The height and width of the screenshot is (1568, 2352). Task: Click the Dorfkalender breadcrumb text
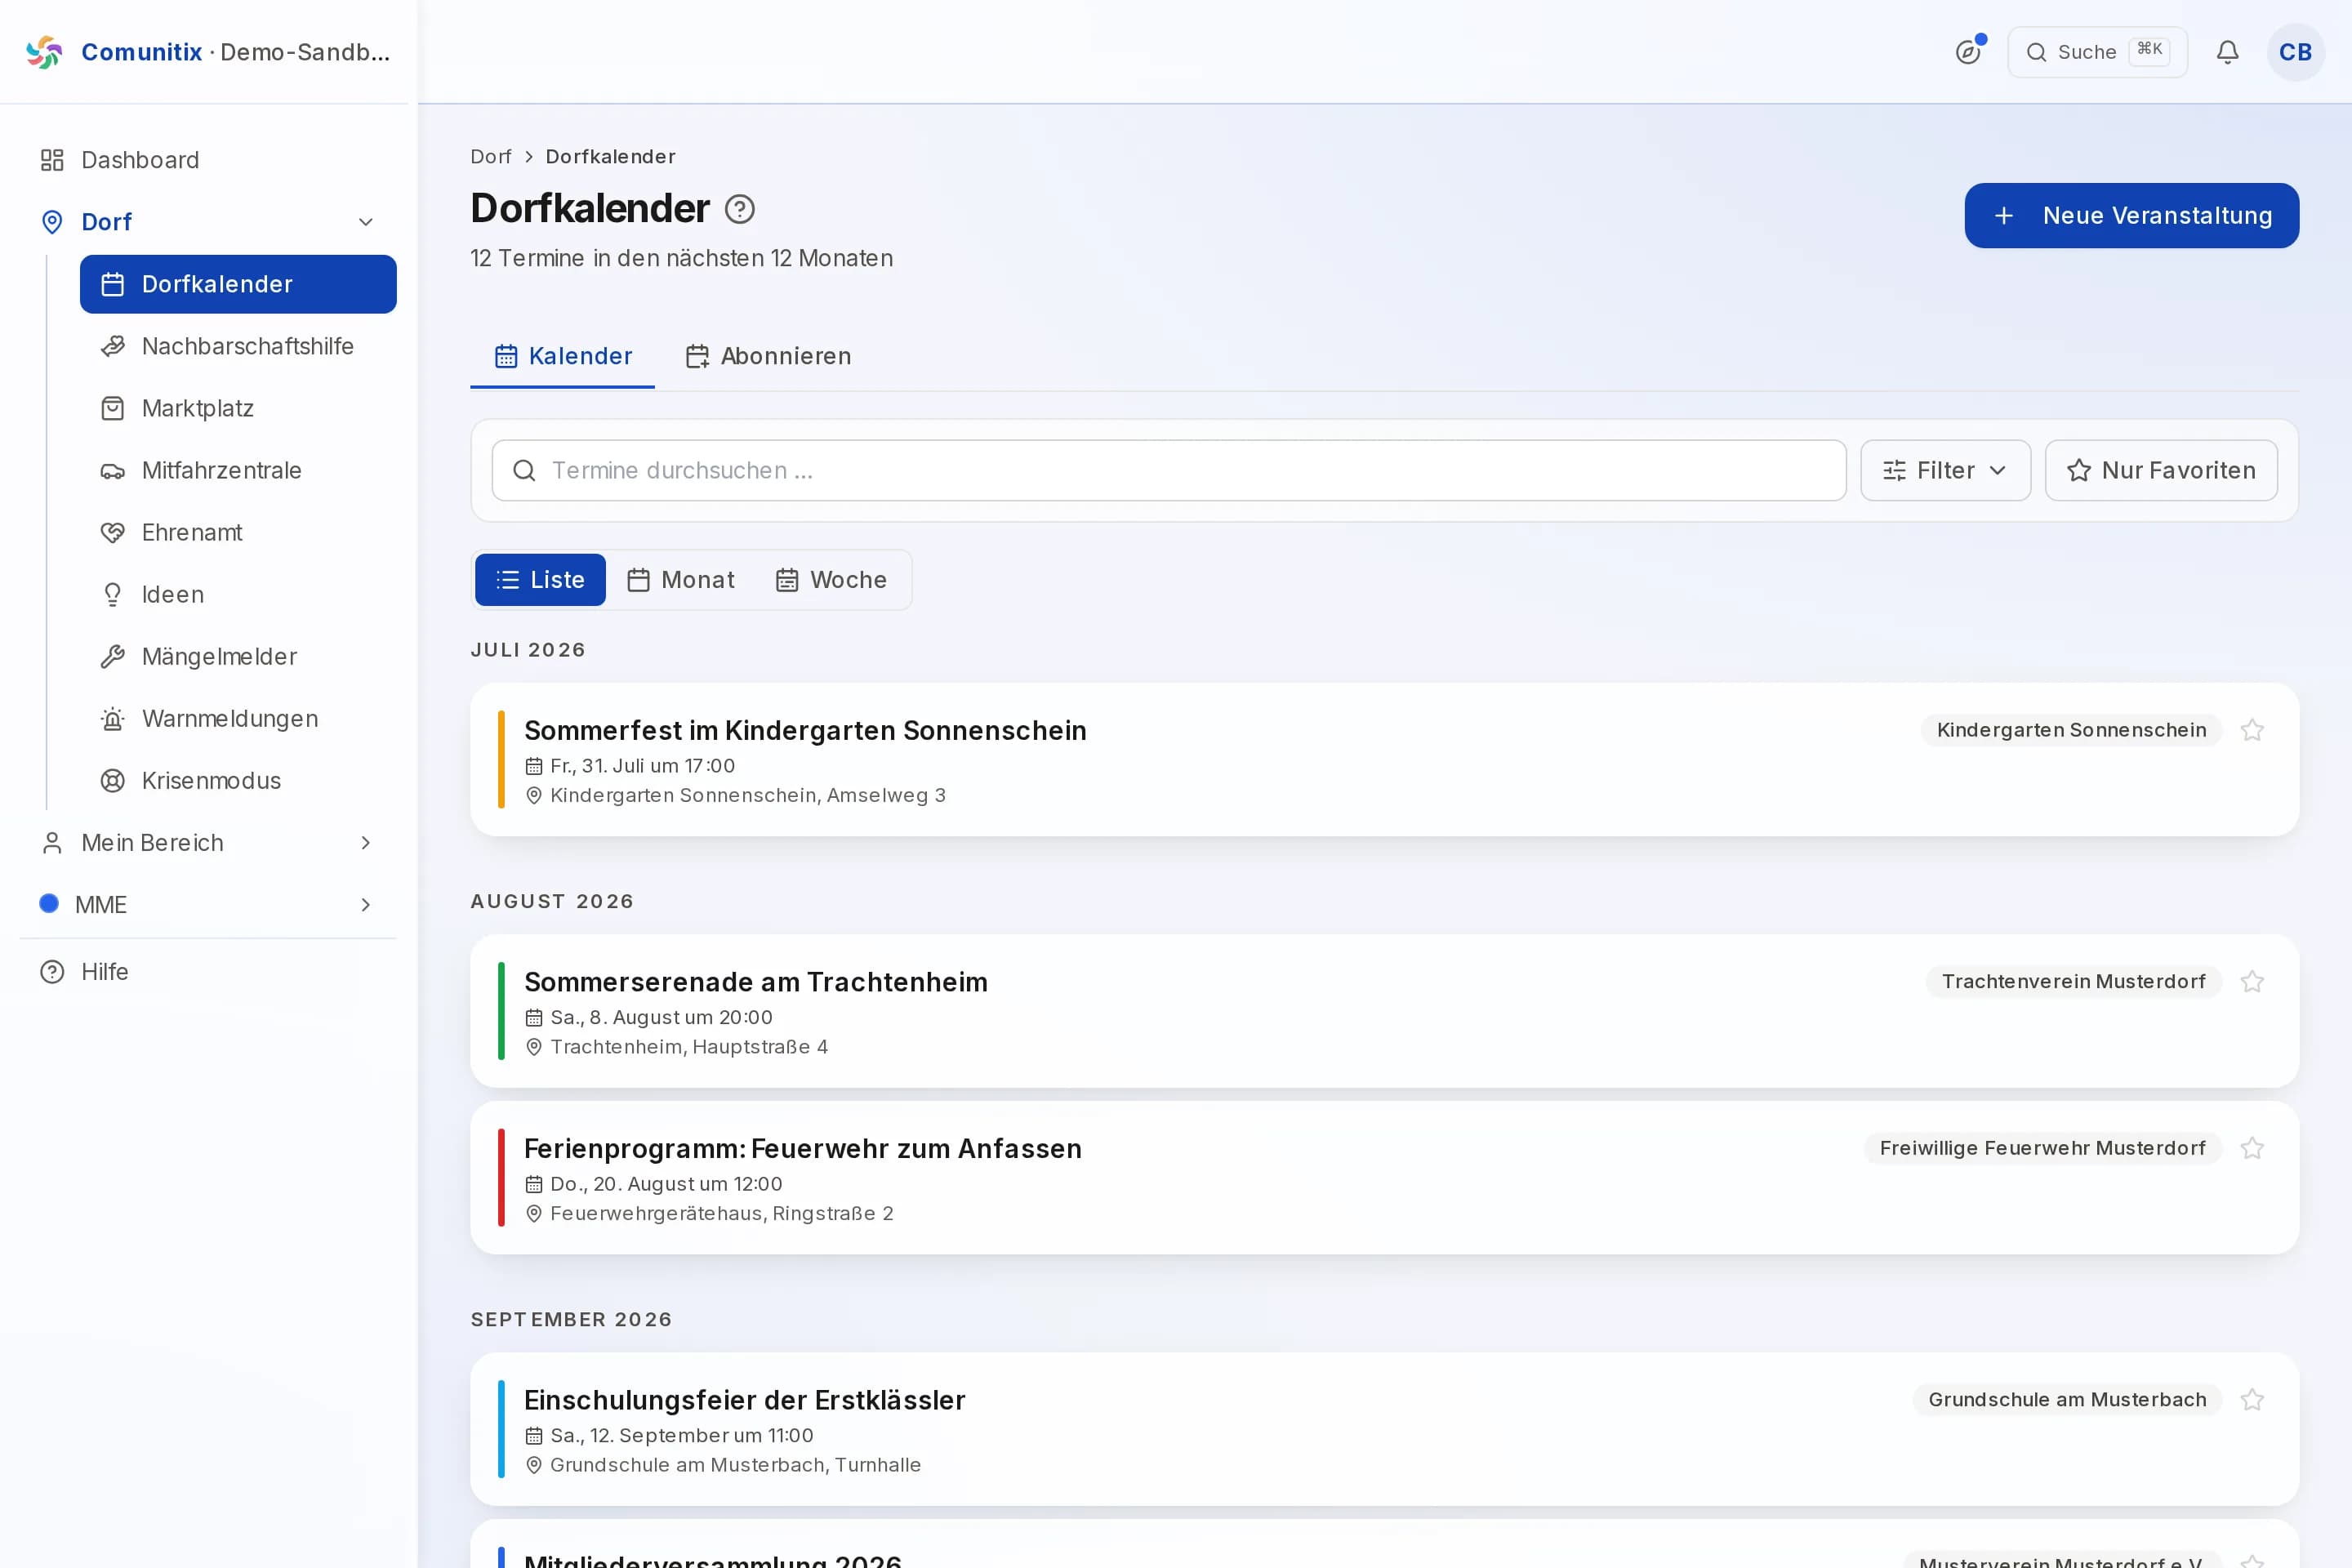[610, 157]
